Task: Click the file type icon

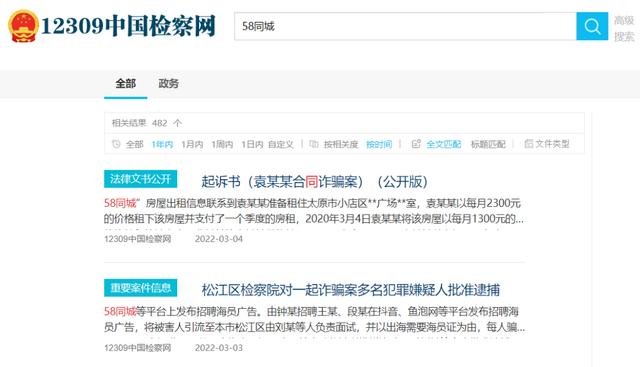Action: click(529, 144)
